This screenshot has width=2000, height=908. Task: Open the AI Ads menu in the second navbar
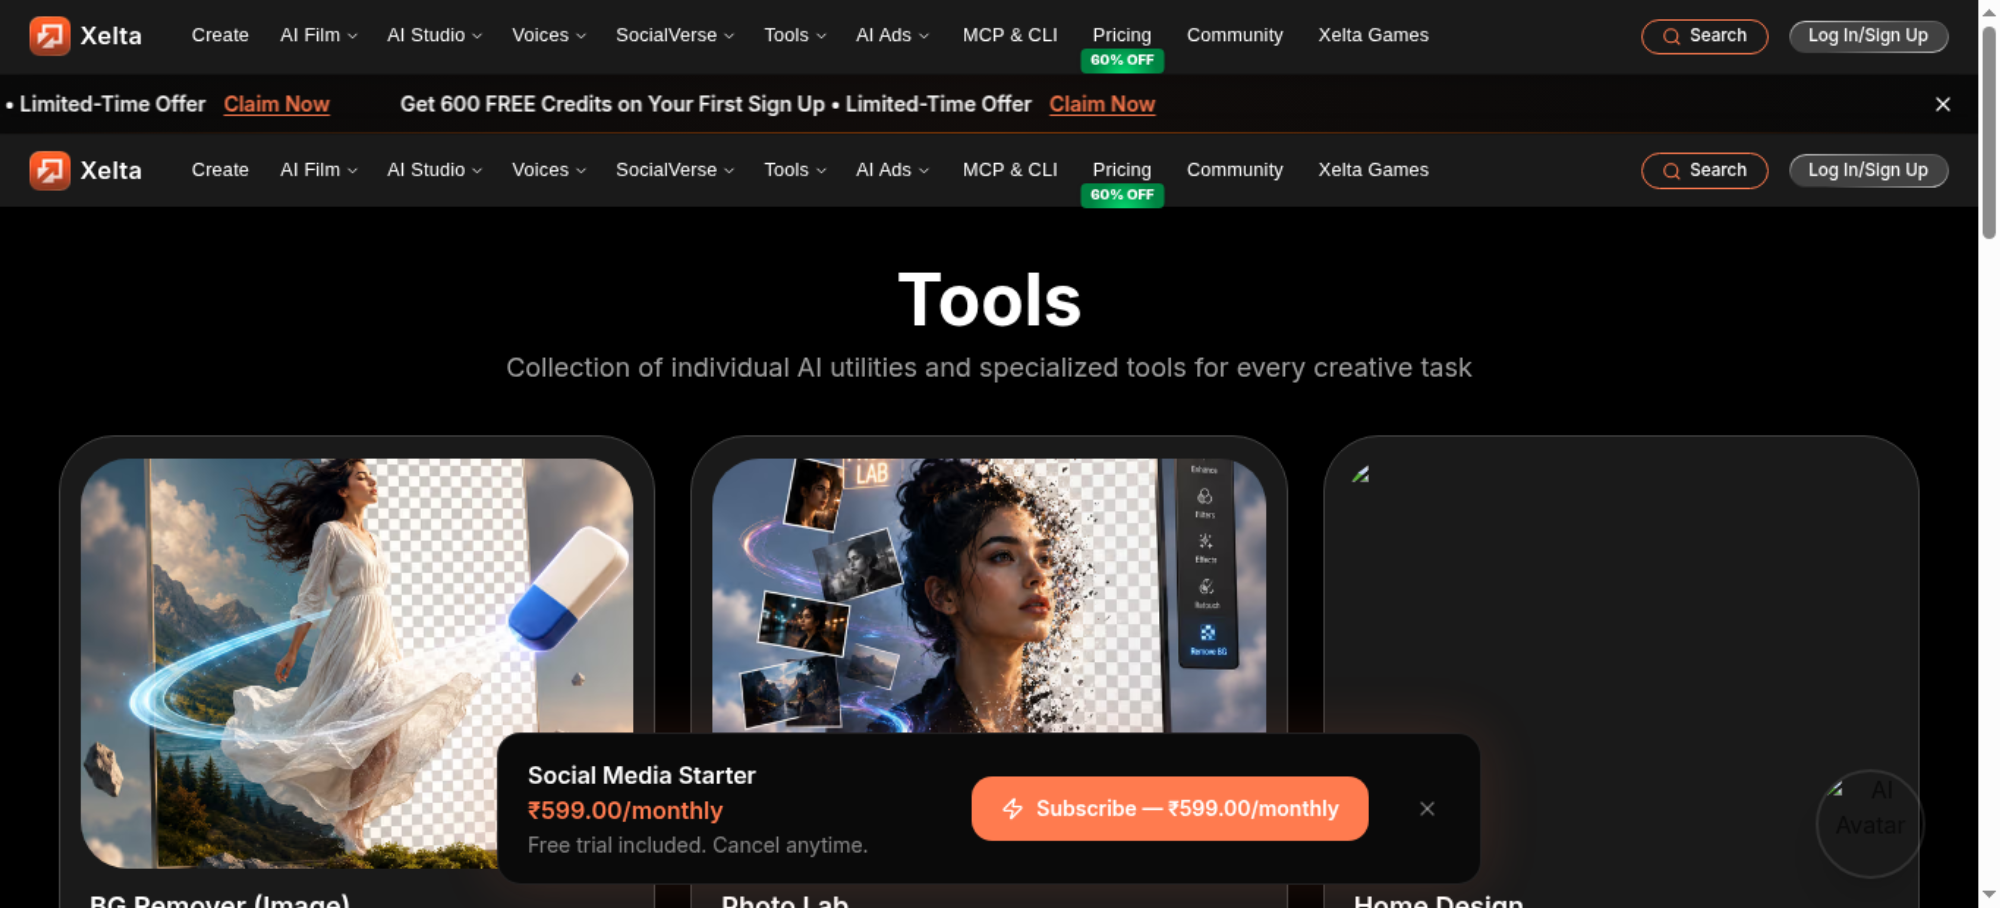tap(892, 170)
